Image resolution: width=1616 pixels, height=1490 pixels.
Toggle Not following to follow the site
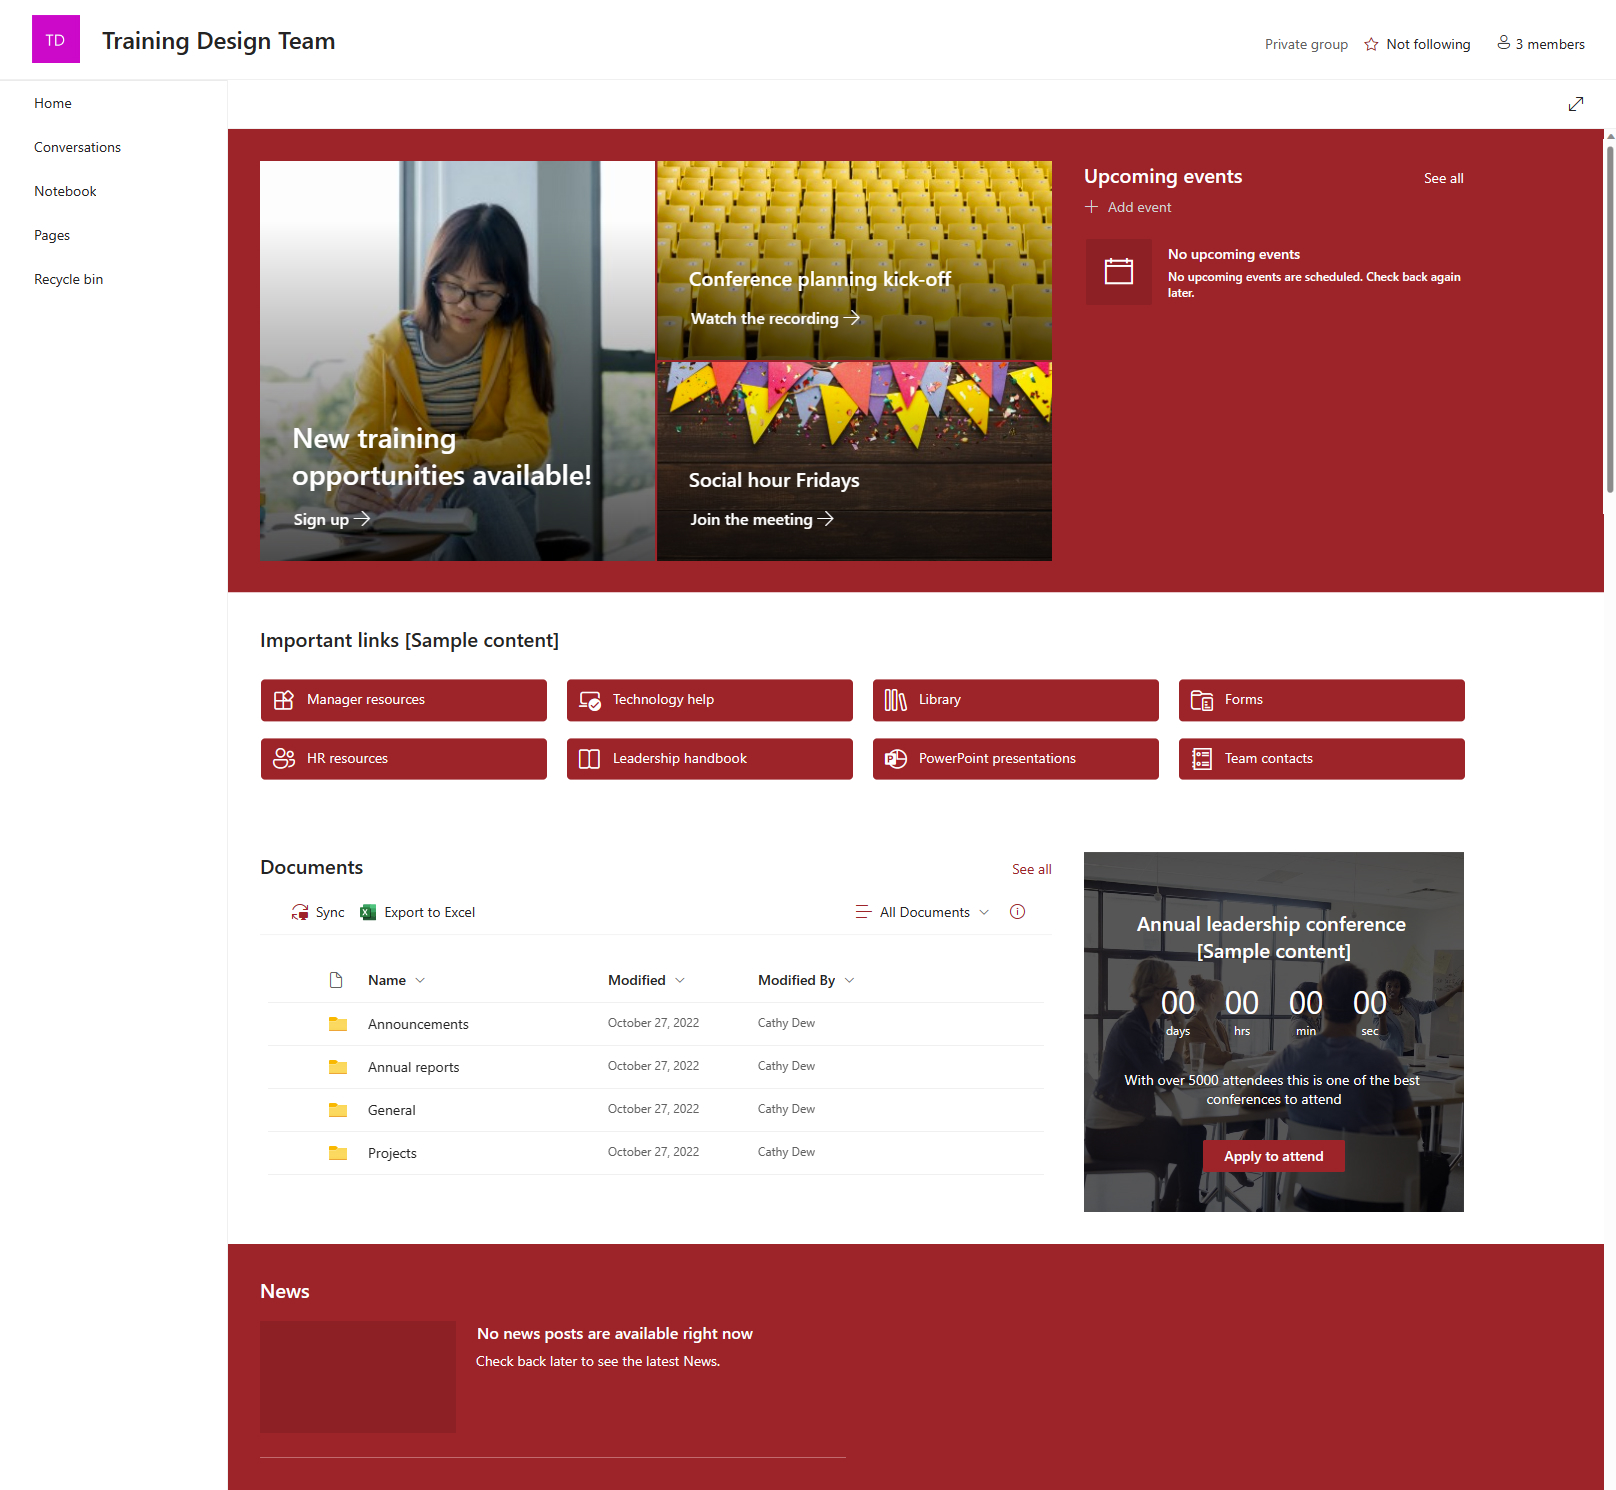coord(1416,44)
